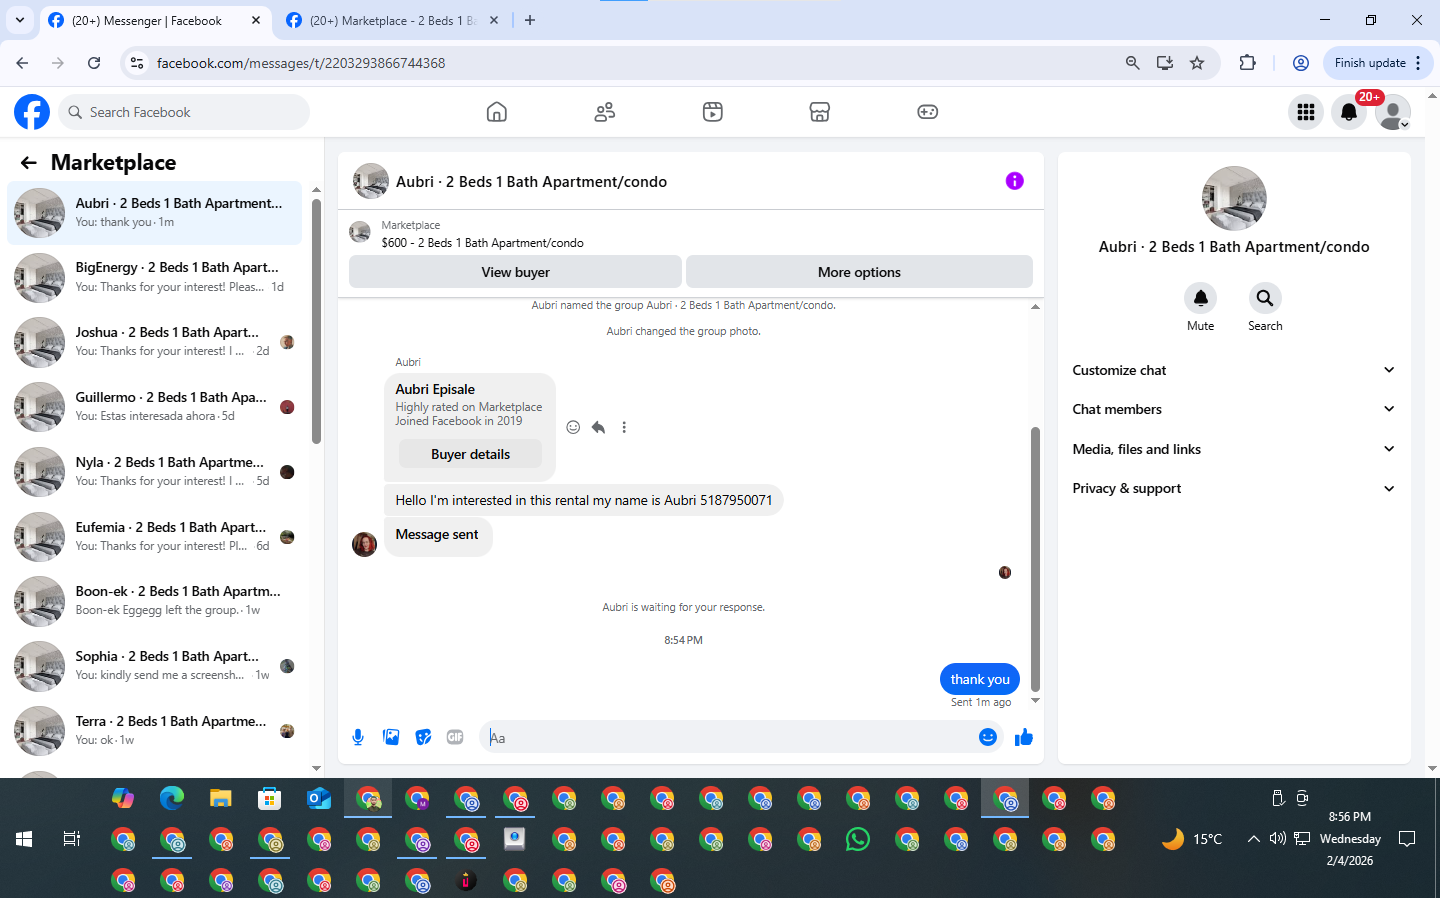Expand Media, files and links section
Viewport: 1440px width, 898px height.
coord(1233,449)
